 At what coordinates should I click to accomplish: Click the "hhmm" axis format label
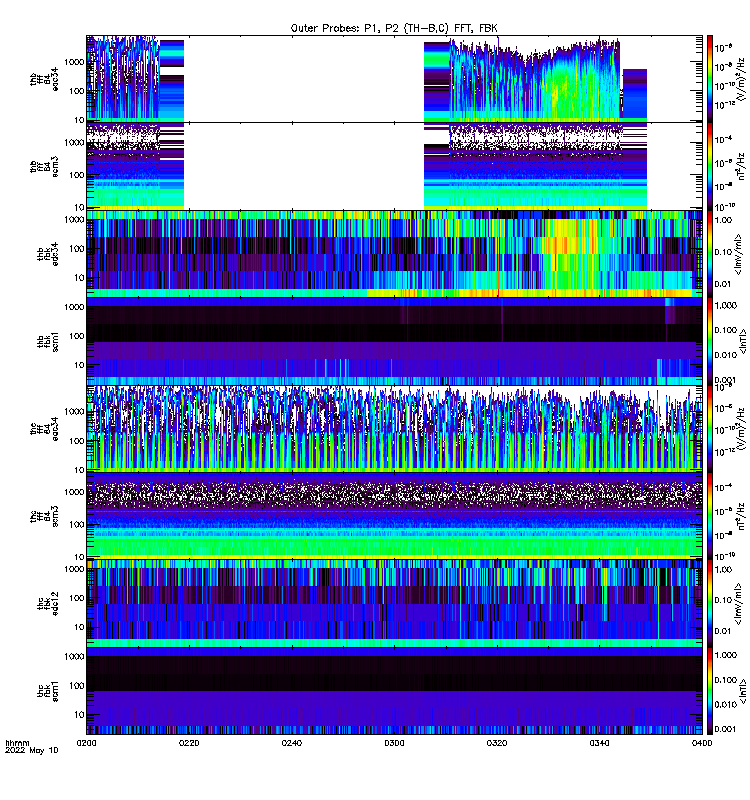pyautogui.click(x=17, y=743)
